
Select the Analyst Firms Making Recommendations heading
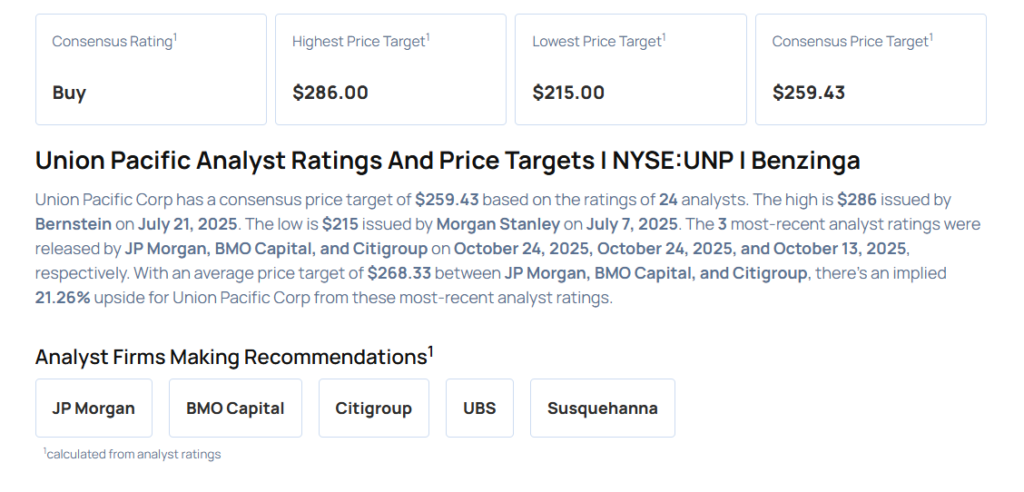tap(233, 357)
